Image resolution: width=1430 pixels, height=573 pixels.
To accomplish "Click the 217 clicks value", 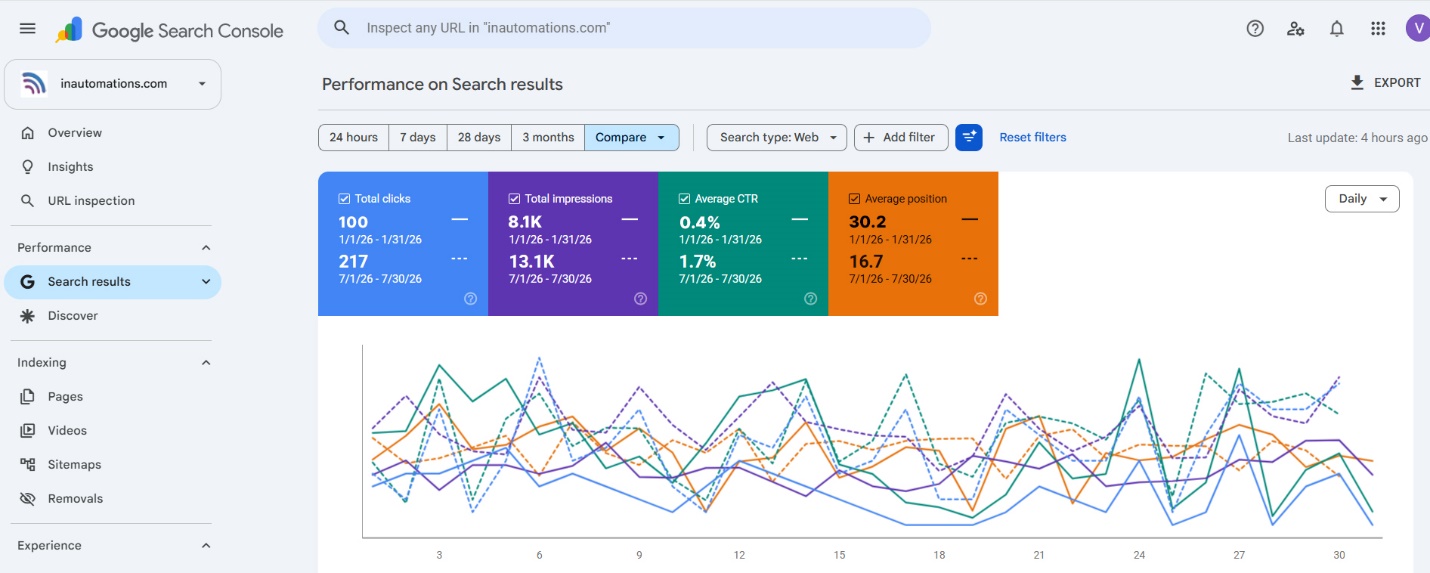I will (x=353, y=262).
